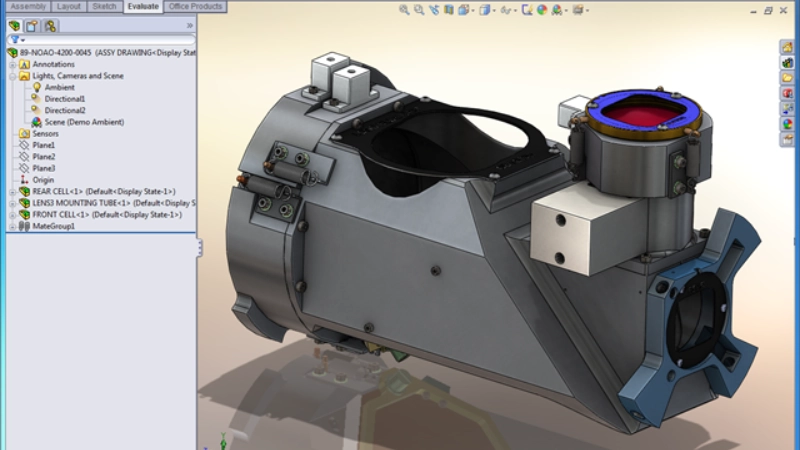Switch to the Assembly tab
This screenshot has height=450, width=800.
coord(27,6)
